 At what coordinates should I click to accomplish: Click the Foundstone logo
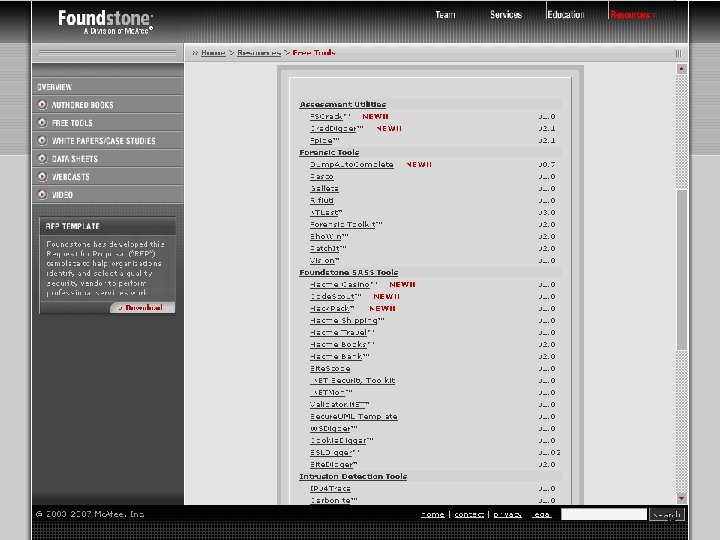click(x=105, y=22)
